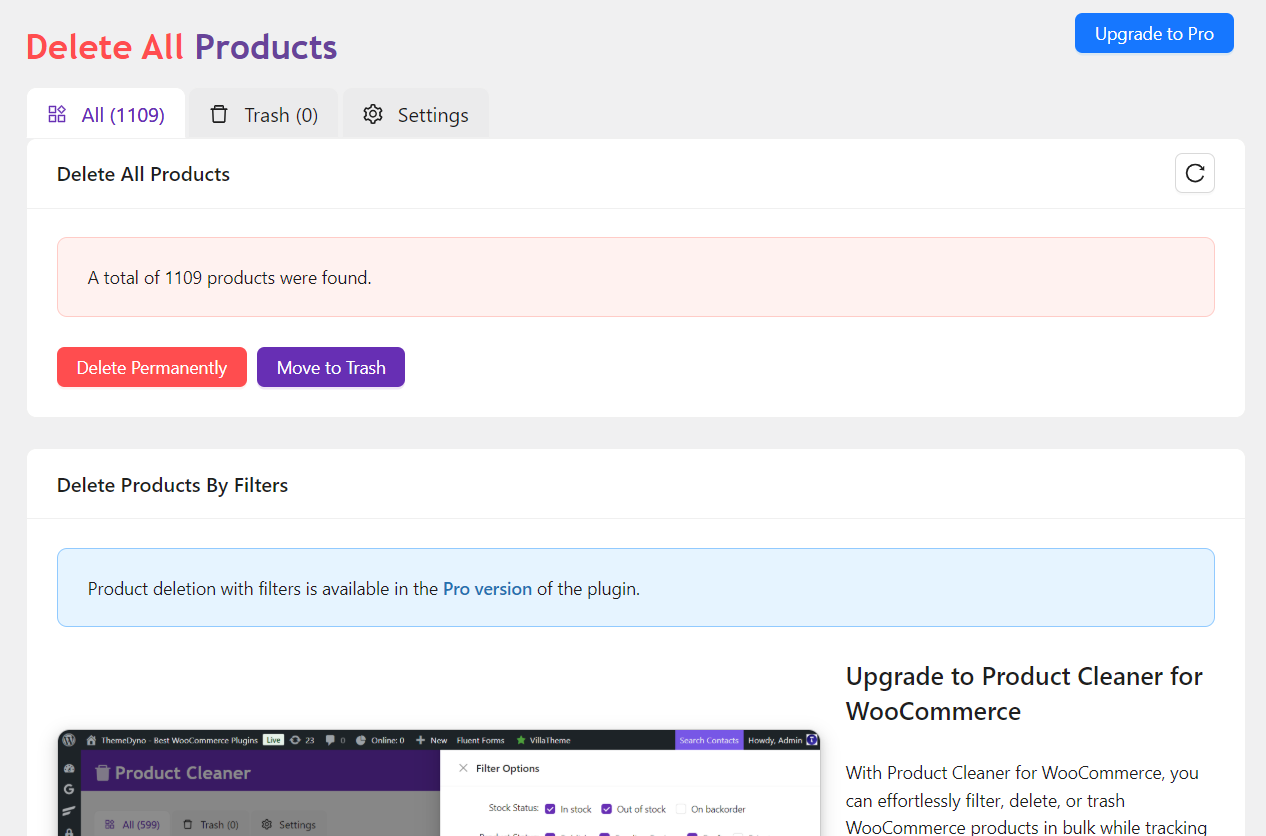Image resolution: width=1266 pixels, height=836 pixels.
Task: Click the 'A total of 1109 products were found.' notice
Action: point(636,277)
